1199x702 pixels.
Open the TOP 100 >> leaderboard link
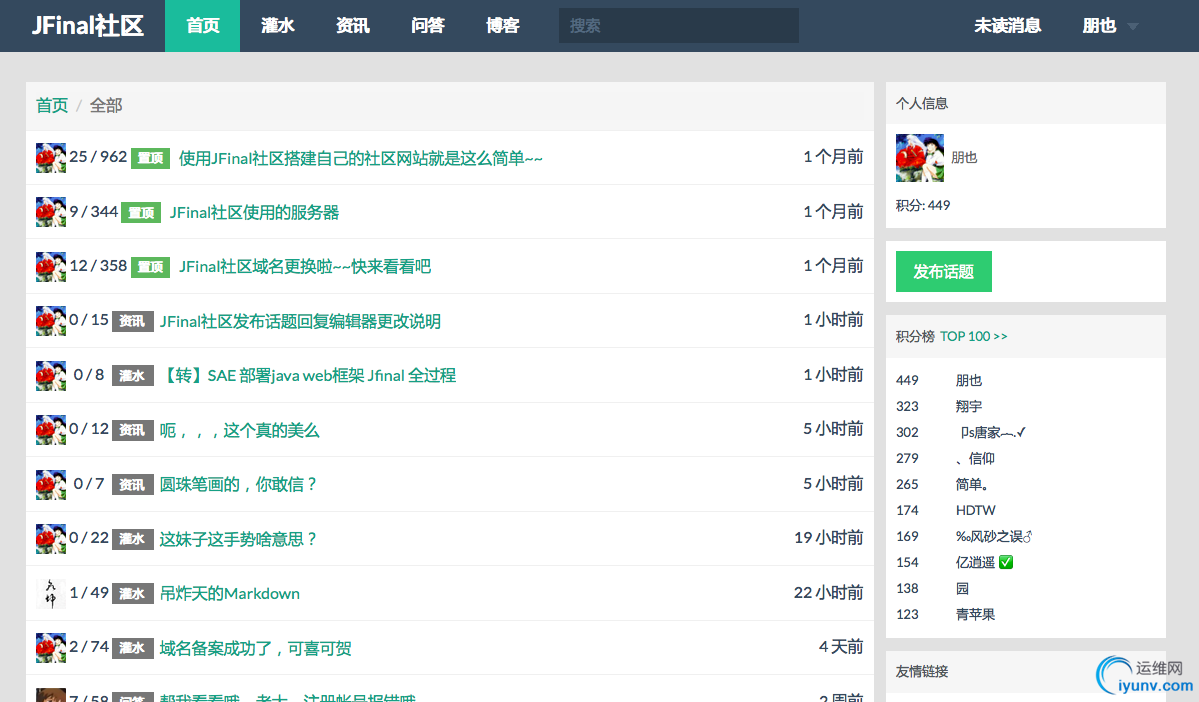pos(973,336)
